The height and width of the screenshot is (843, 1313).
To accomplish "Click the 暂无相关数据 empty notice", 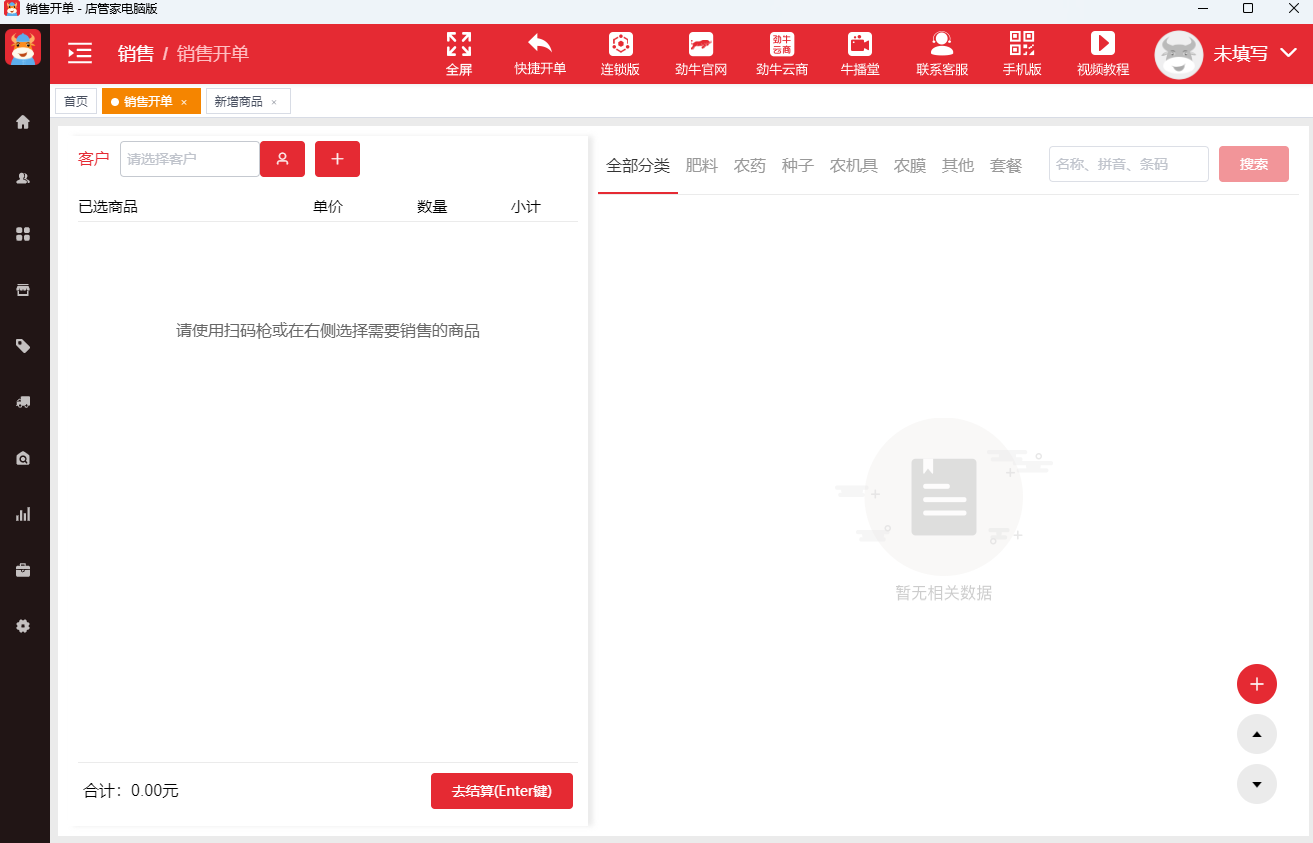I will point(944,593).
